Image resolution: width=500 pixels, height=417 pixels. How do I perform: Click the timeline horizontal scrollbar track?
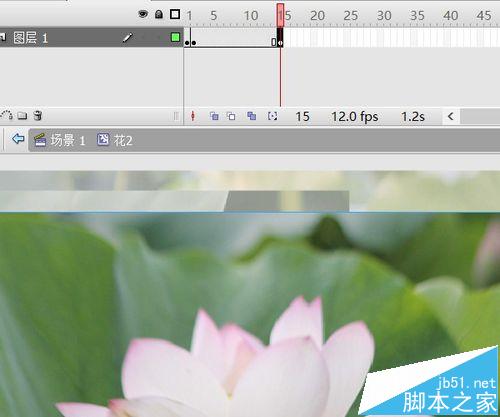[x=480, y=117]
